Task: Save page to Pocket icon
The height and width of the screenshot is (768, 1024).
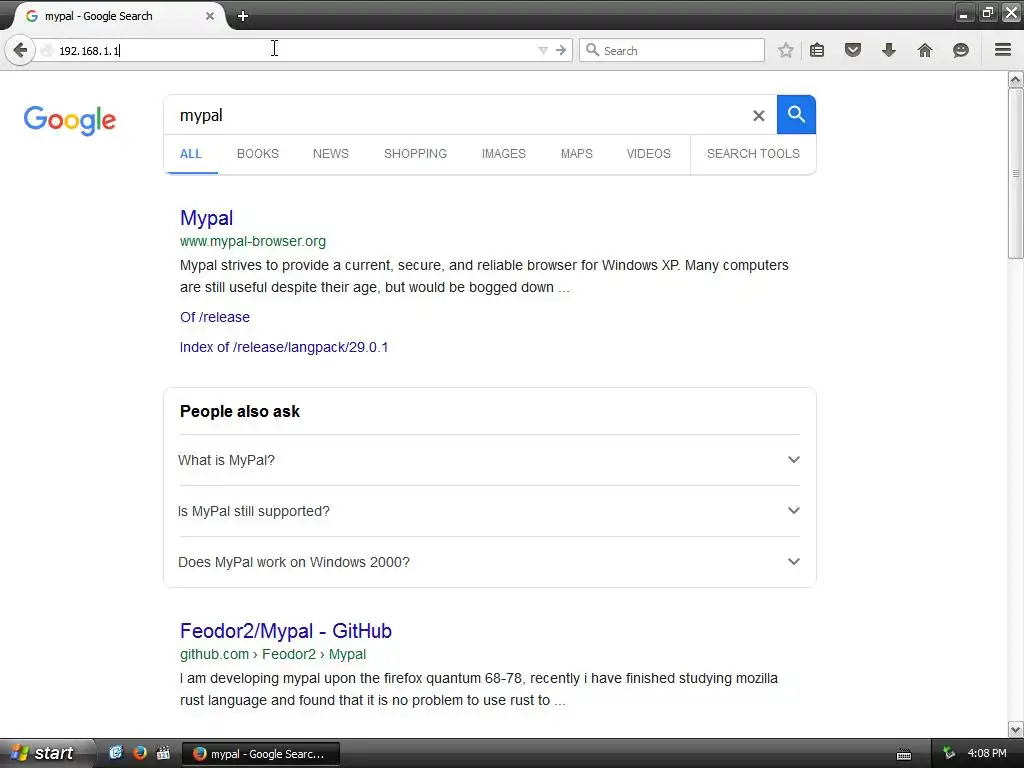Action: pyautogui.click(x=853, y=50)
